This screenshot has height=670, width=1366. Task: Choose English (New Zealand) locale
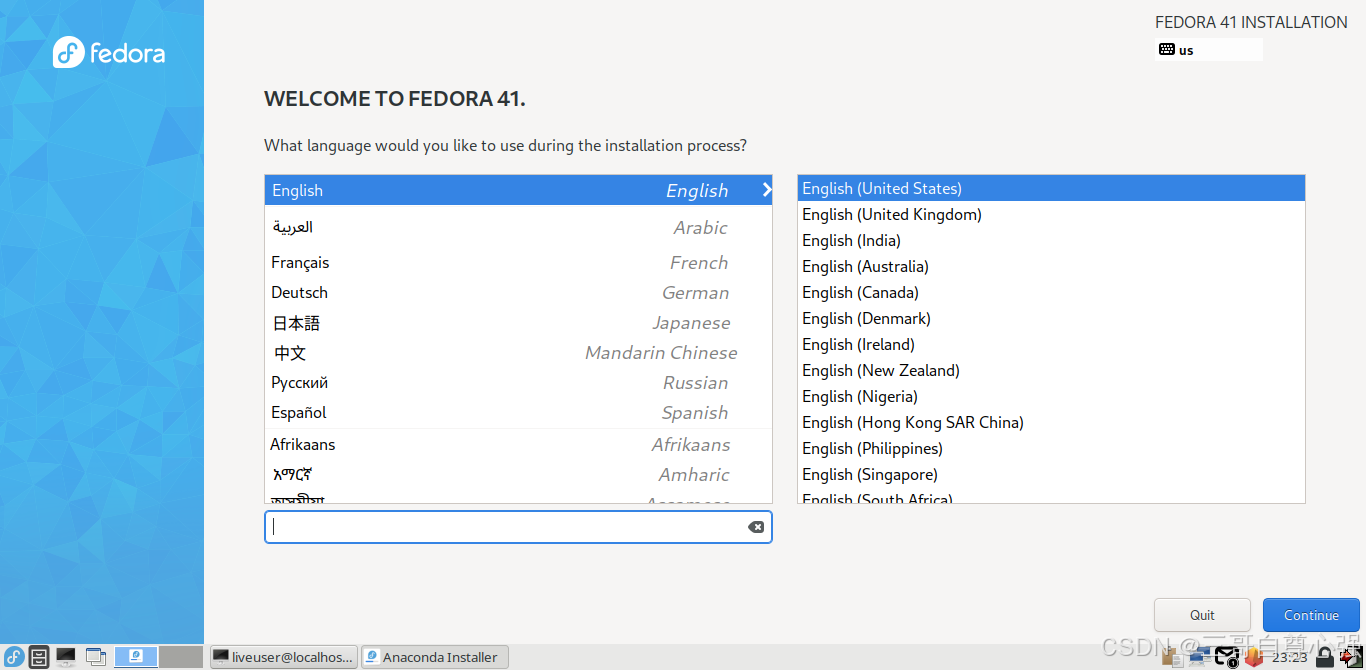tap(1051, 370)
